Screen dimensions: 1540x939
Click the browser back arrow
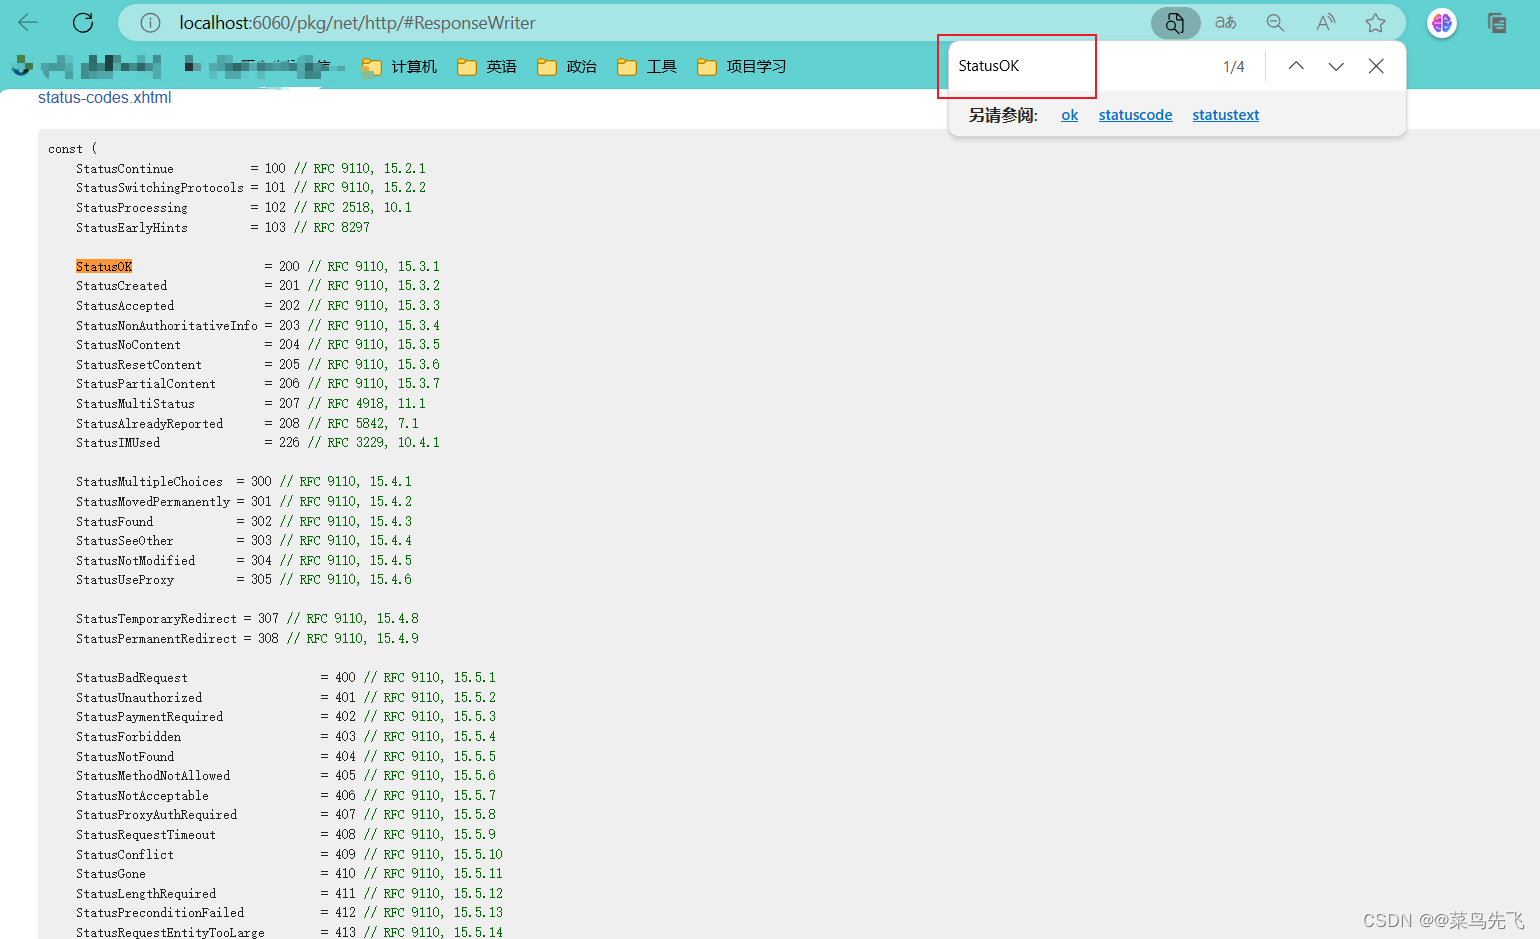click(x=28, y=22)
